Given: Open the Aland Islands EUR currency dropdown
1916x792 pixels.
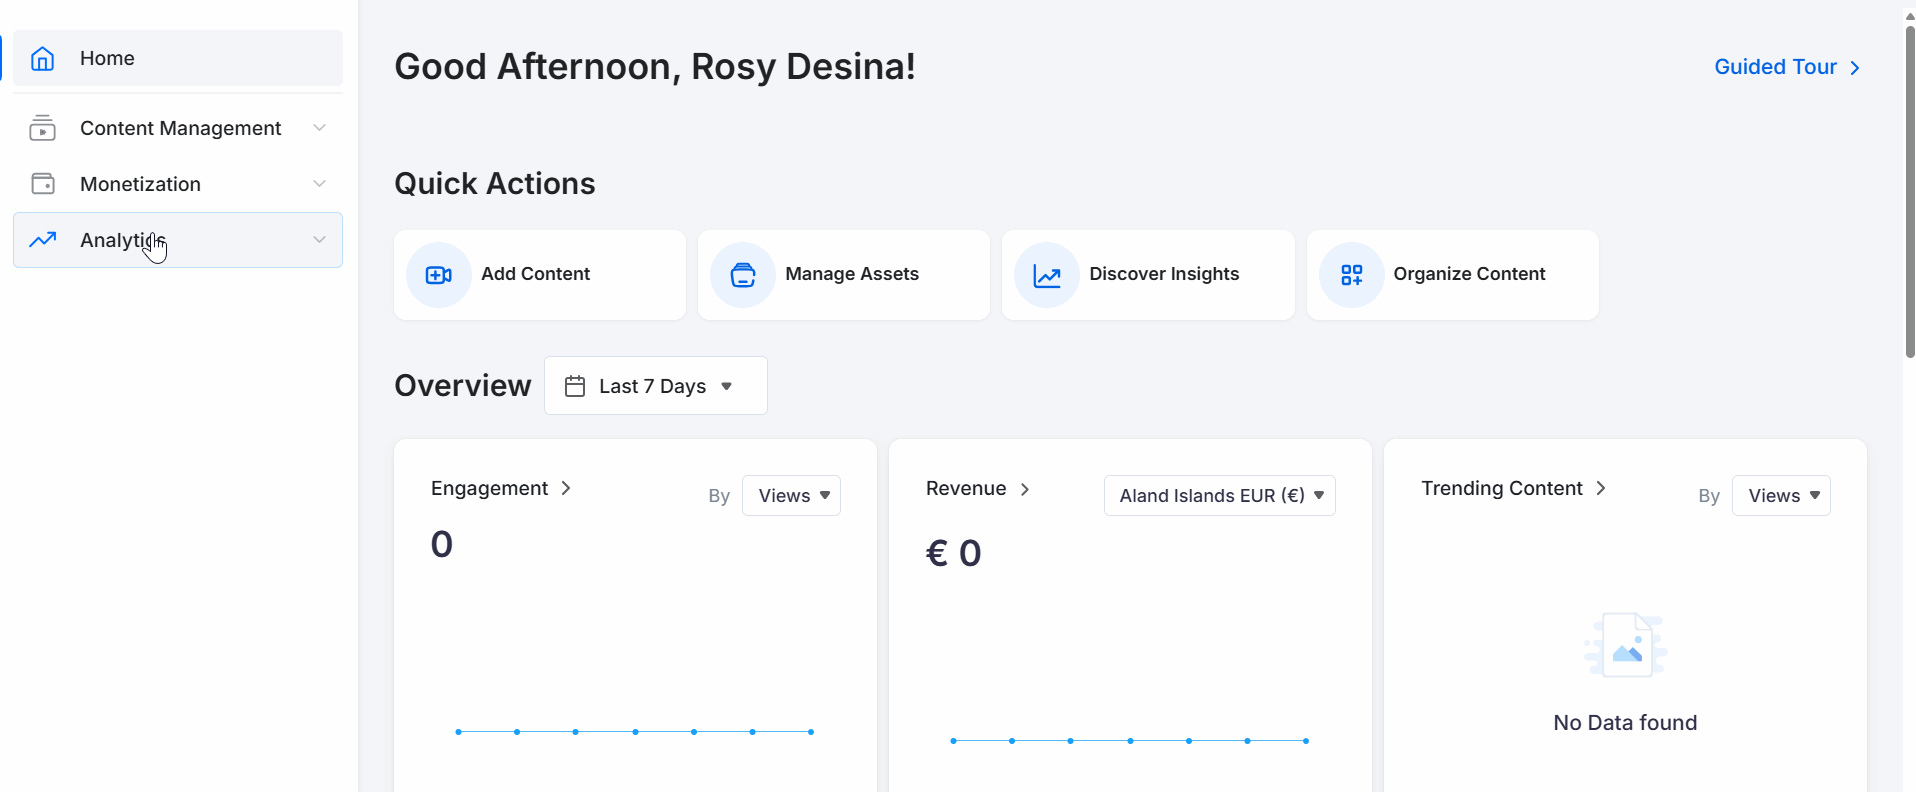Looking at the screenshot, I should (1219, 496).
